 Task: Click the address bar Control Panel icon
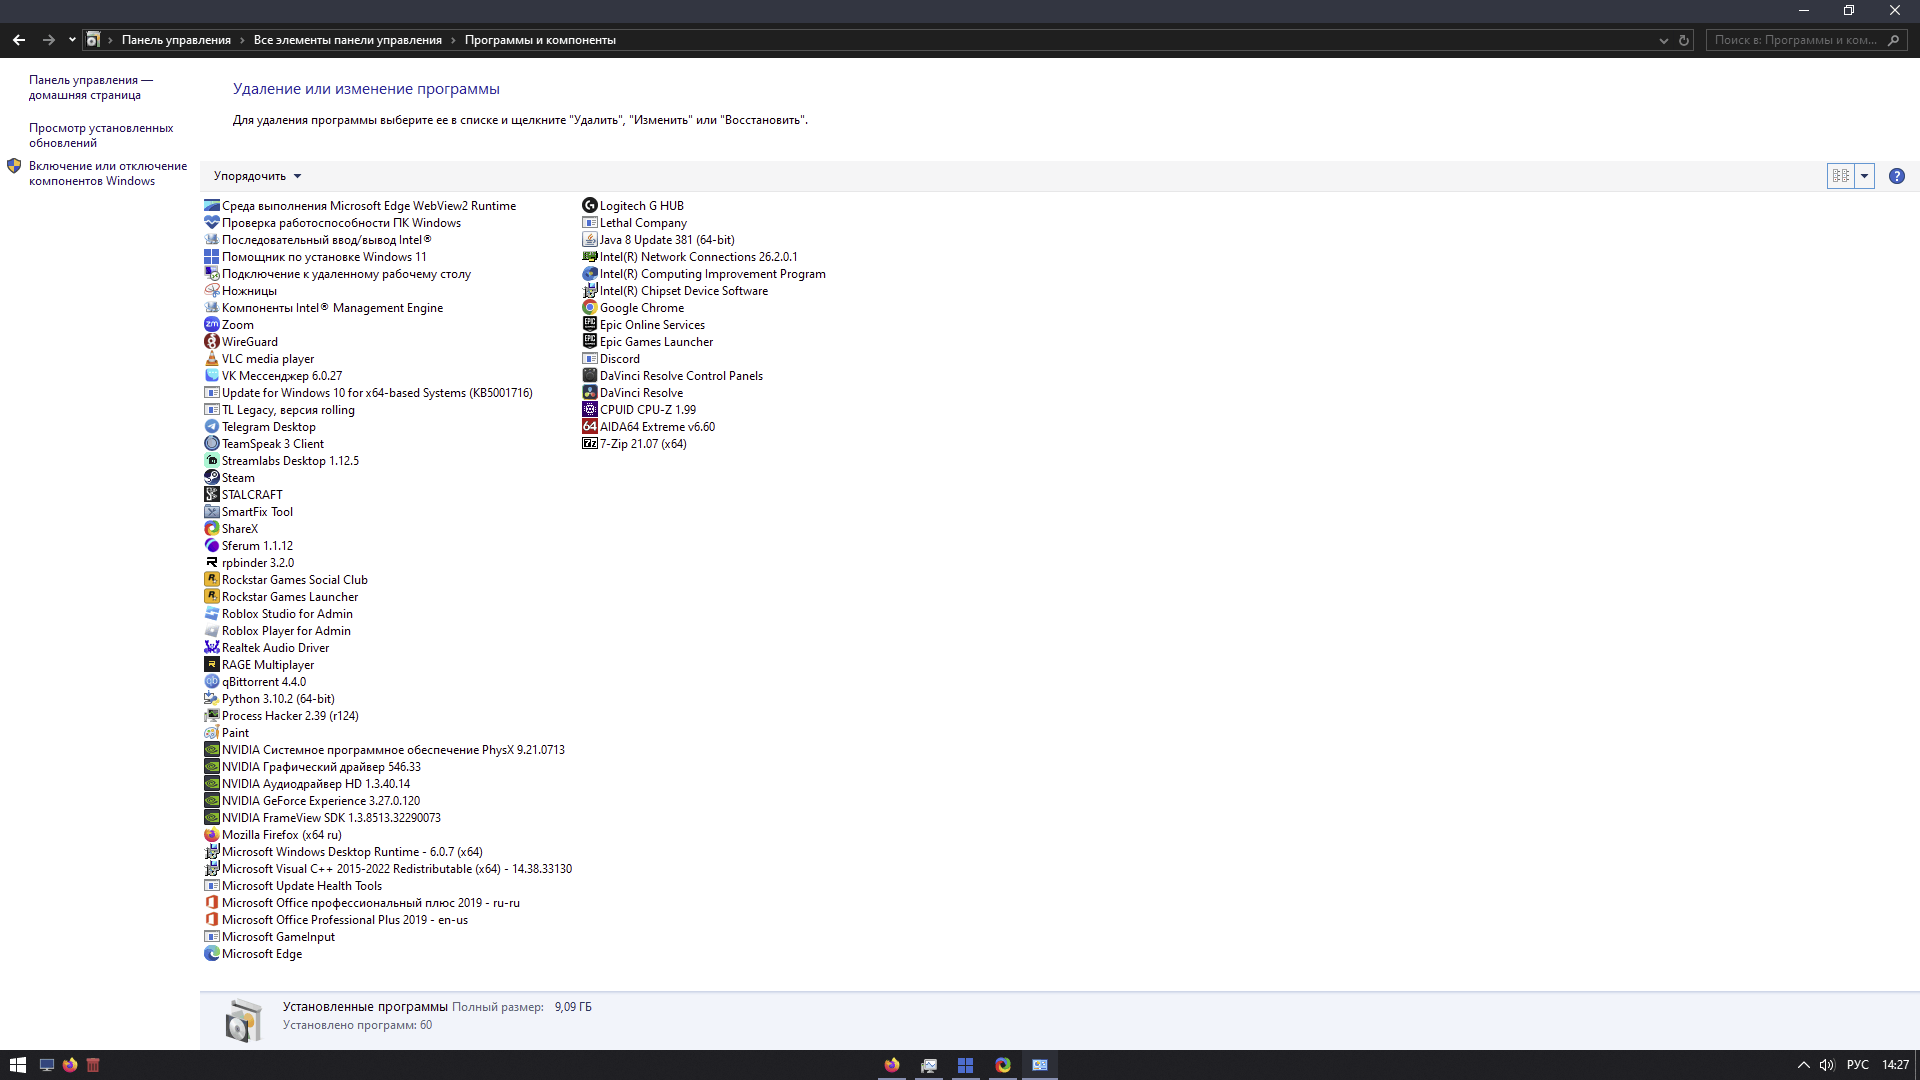(93, 40)
